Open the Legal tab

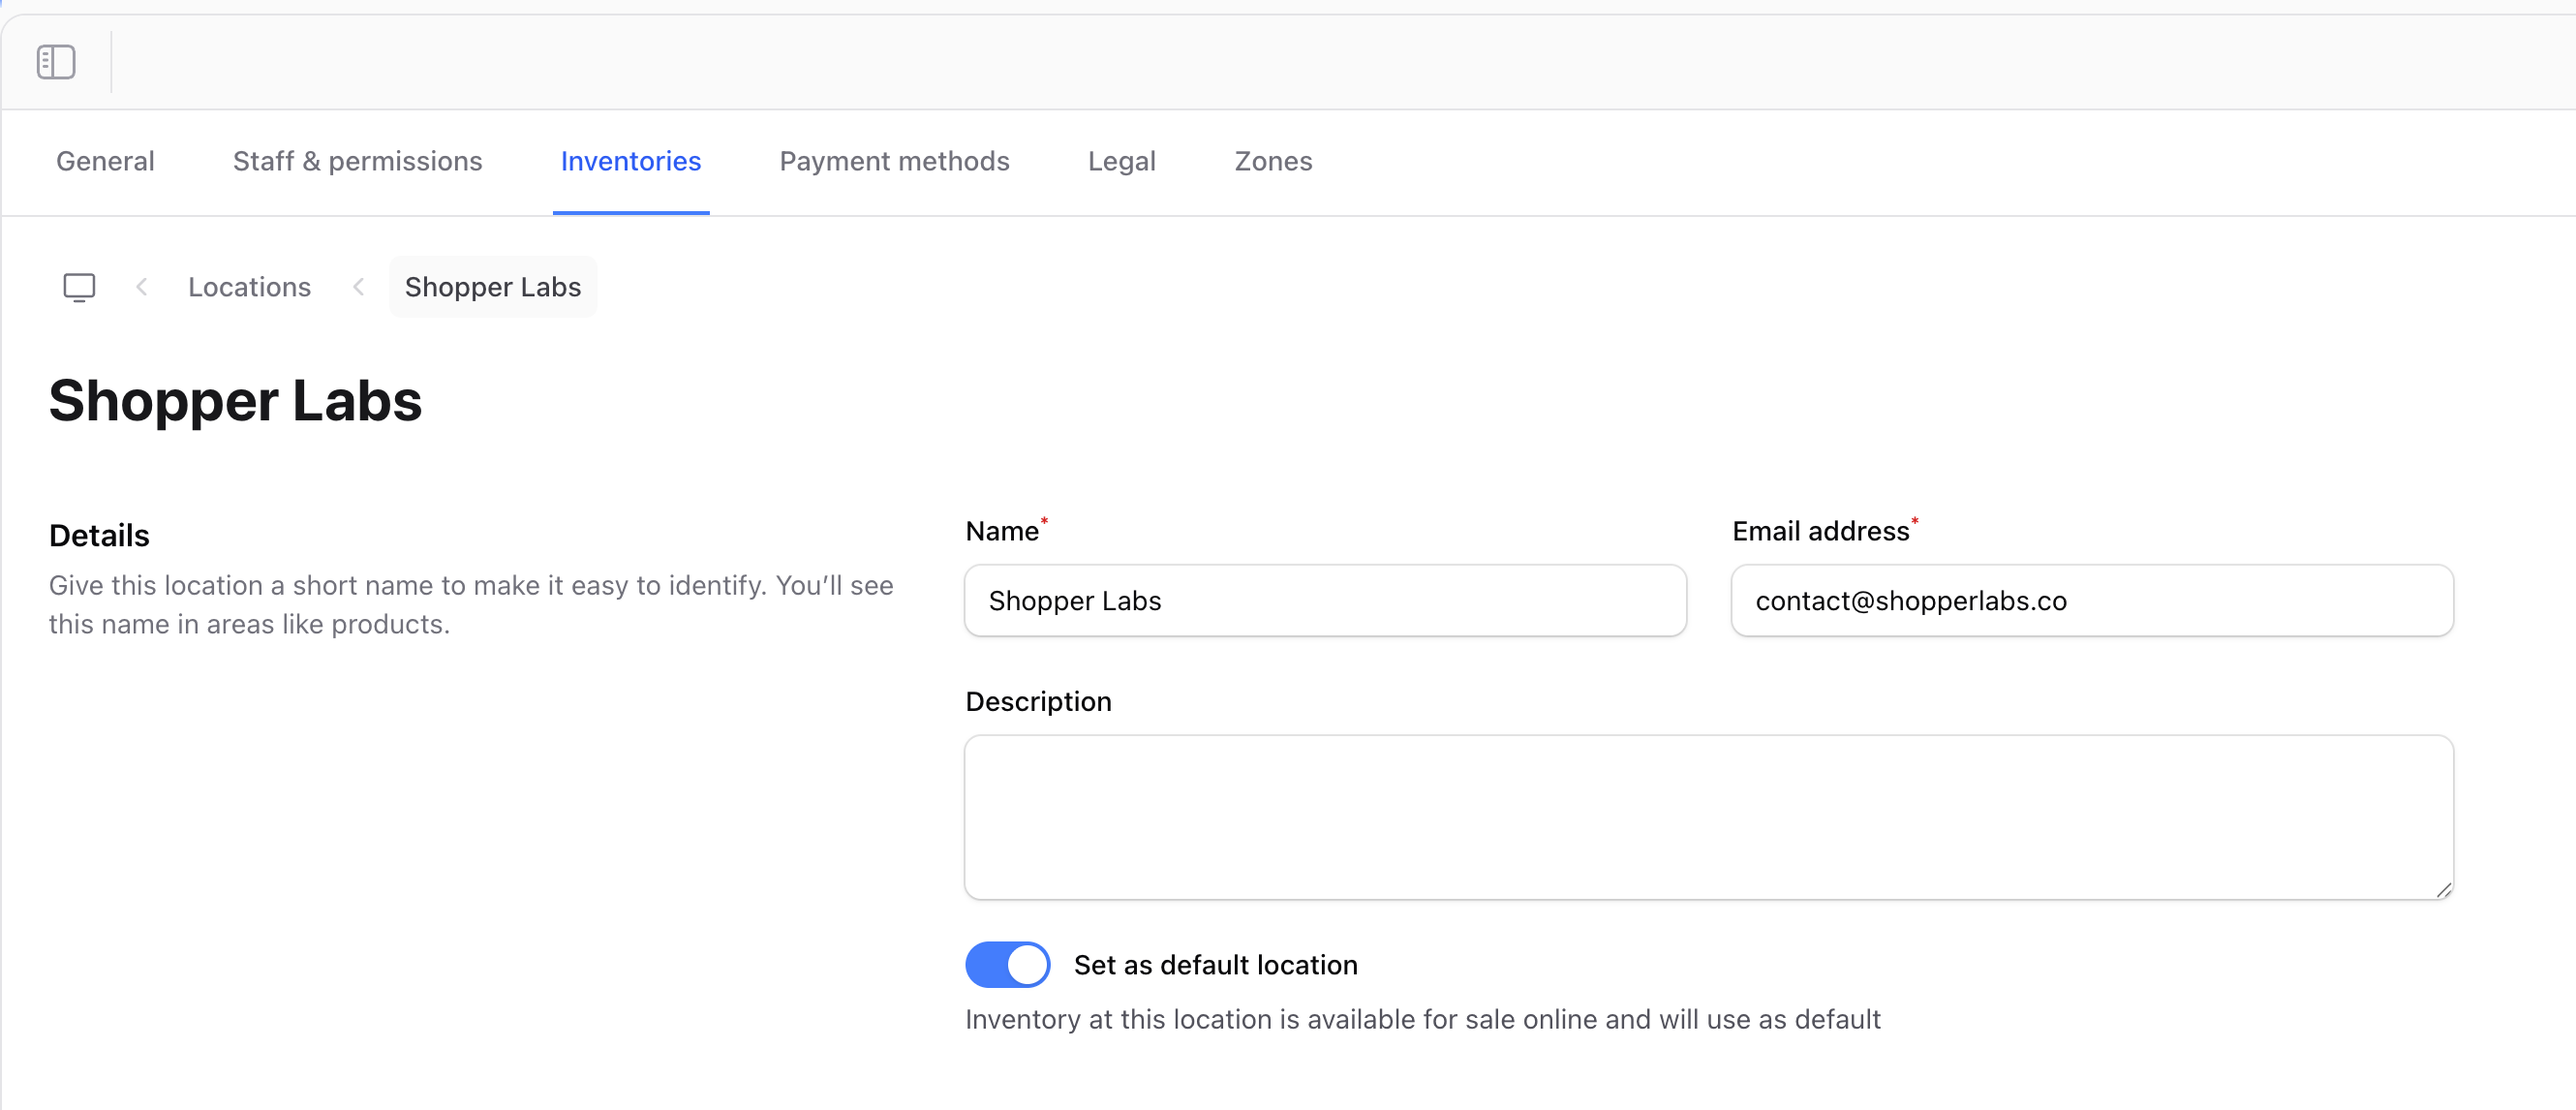click(x=1121, y=161)
